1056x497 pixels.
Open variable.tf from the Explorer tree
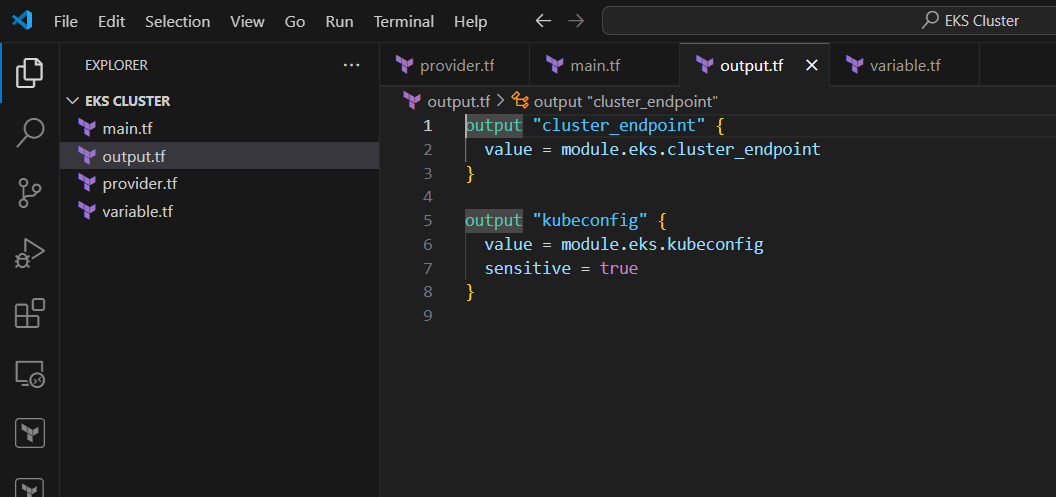click(x=220, y=211)
